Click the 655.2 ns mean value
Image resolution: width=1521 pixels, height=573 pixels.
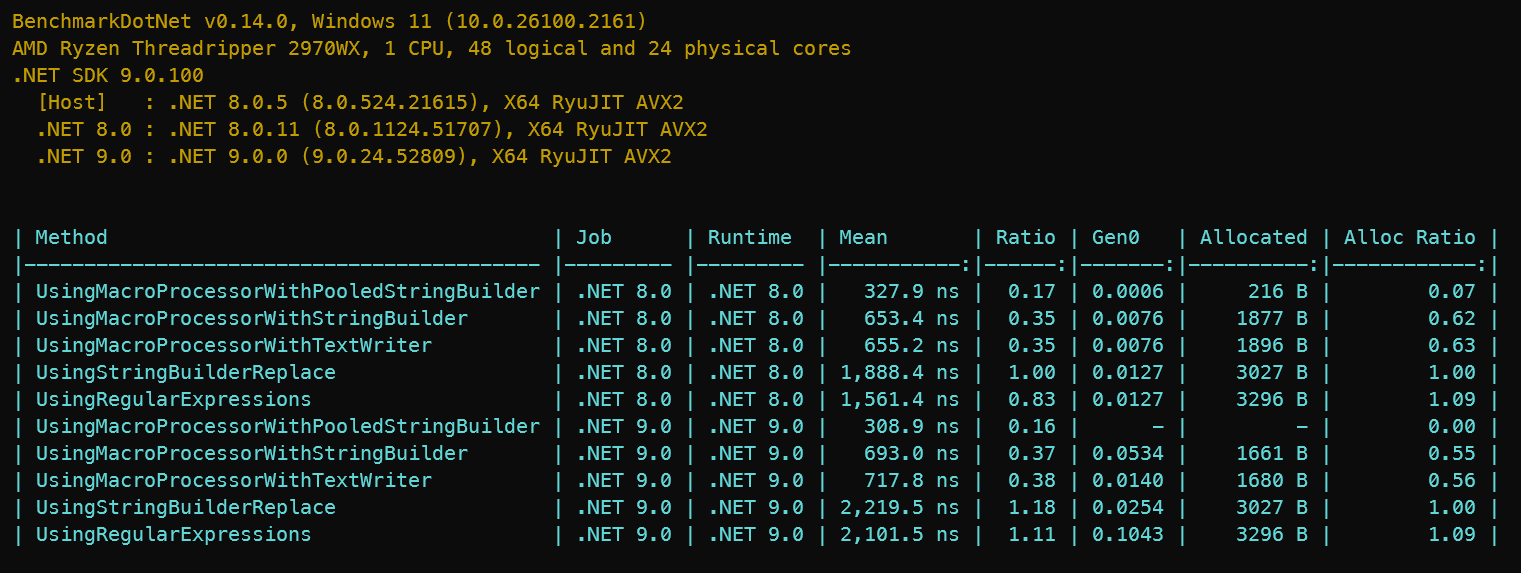(912, 345)
